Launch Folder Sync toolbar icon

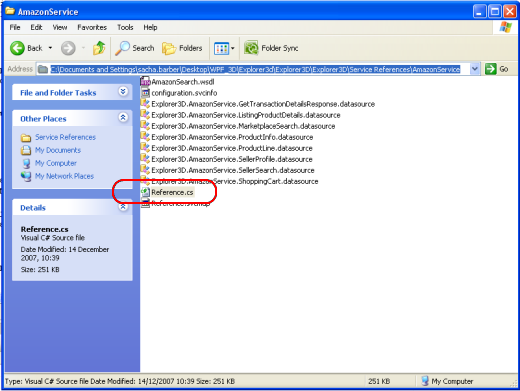[251, 48]
